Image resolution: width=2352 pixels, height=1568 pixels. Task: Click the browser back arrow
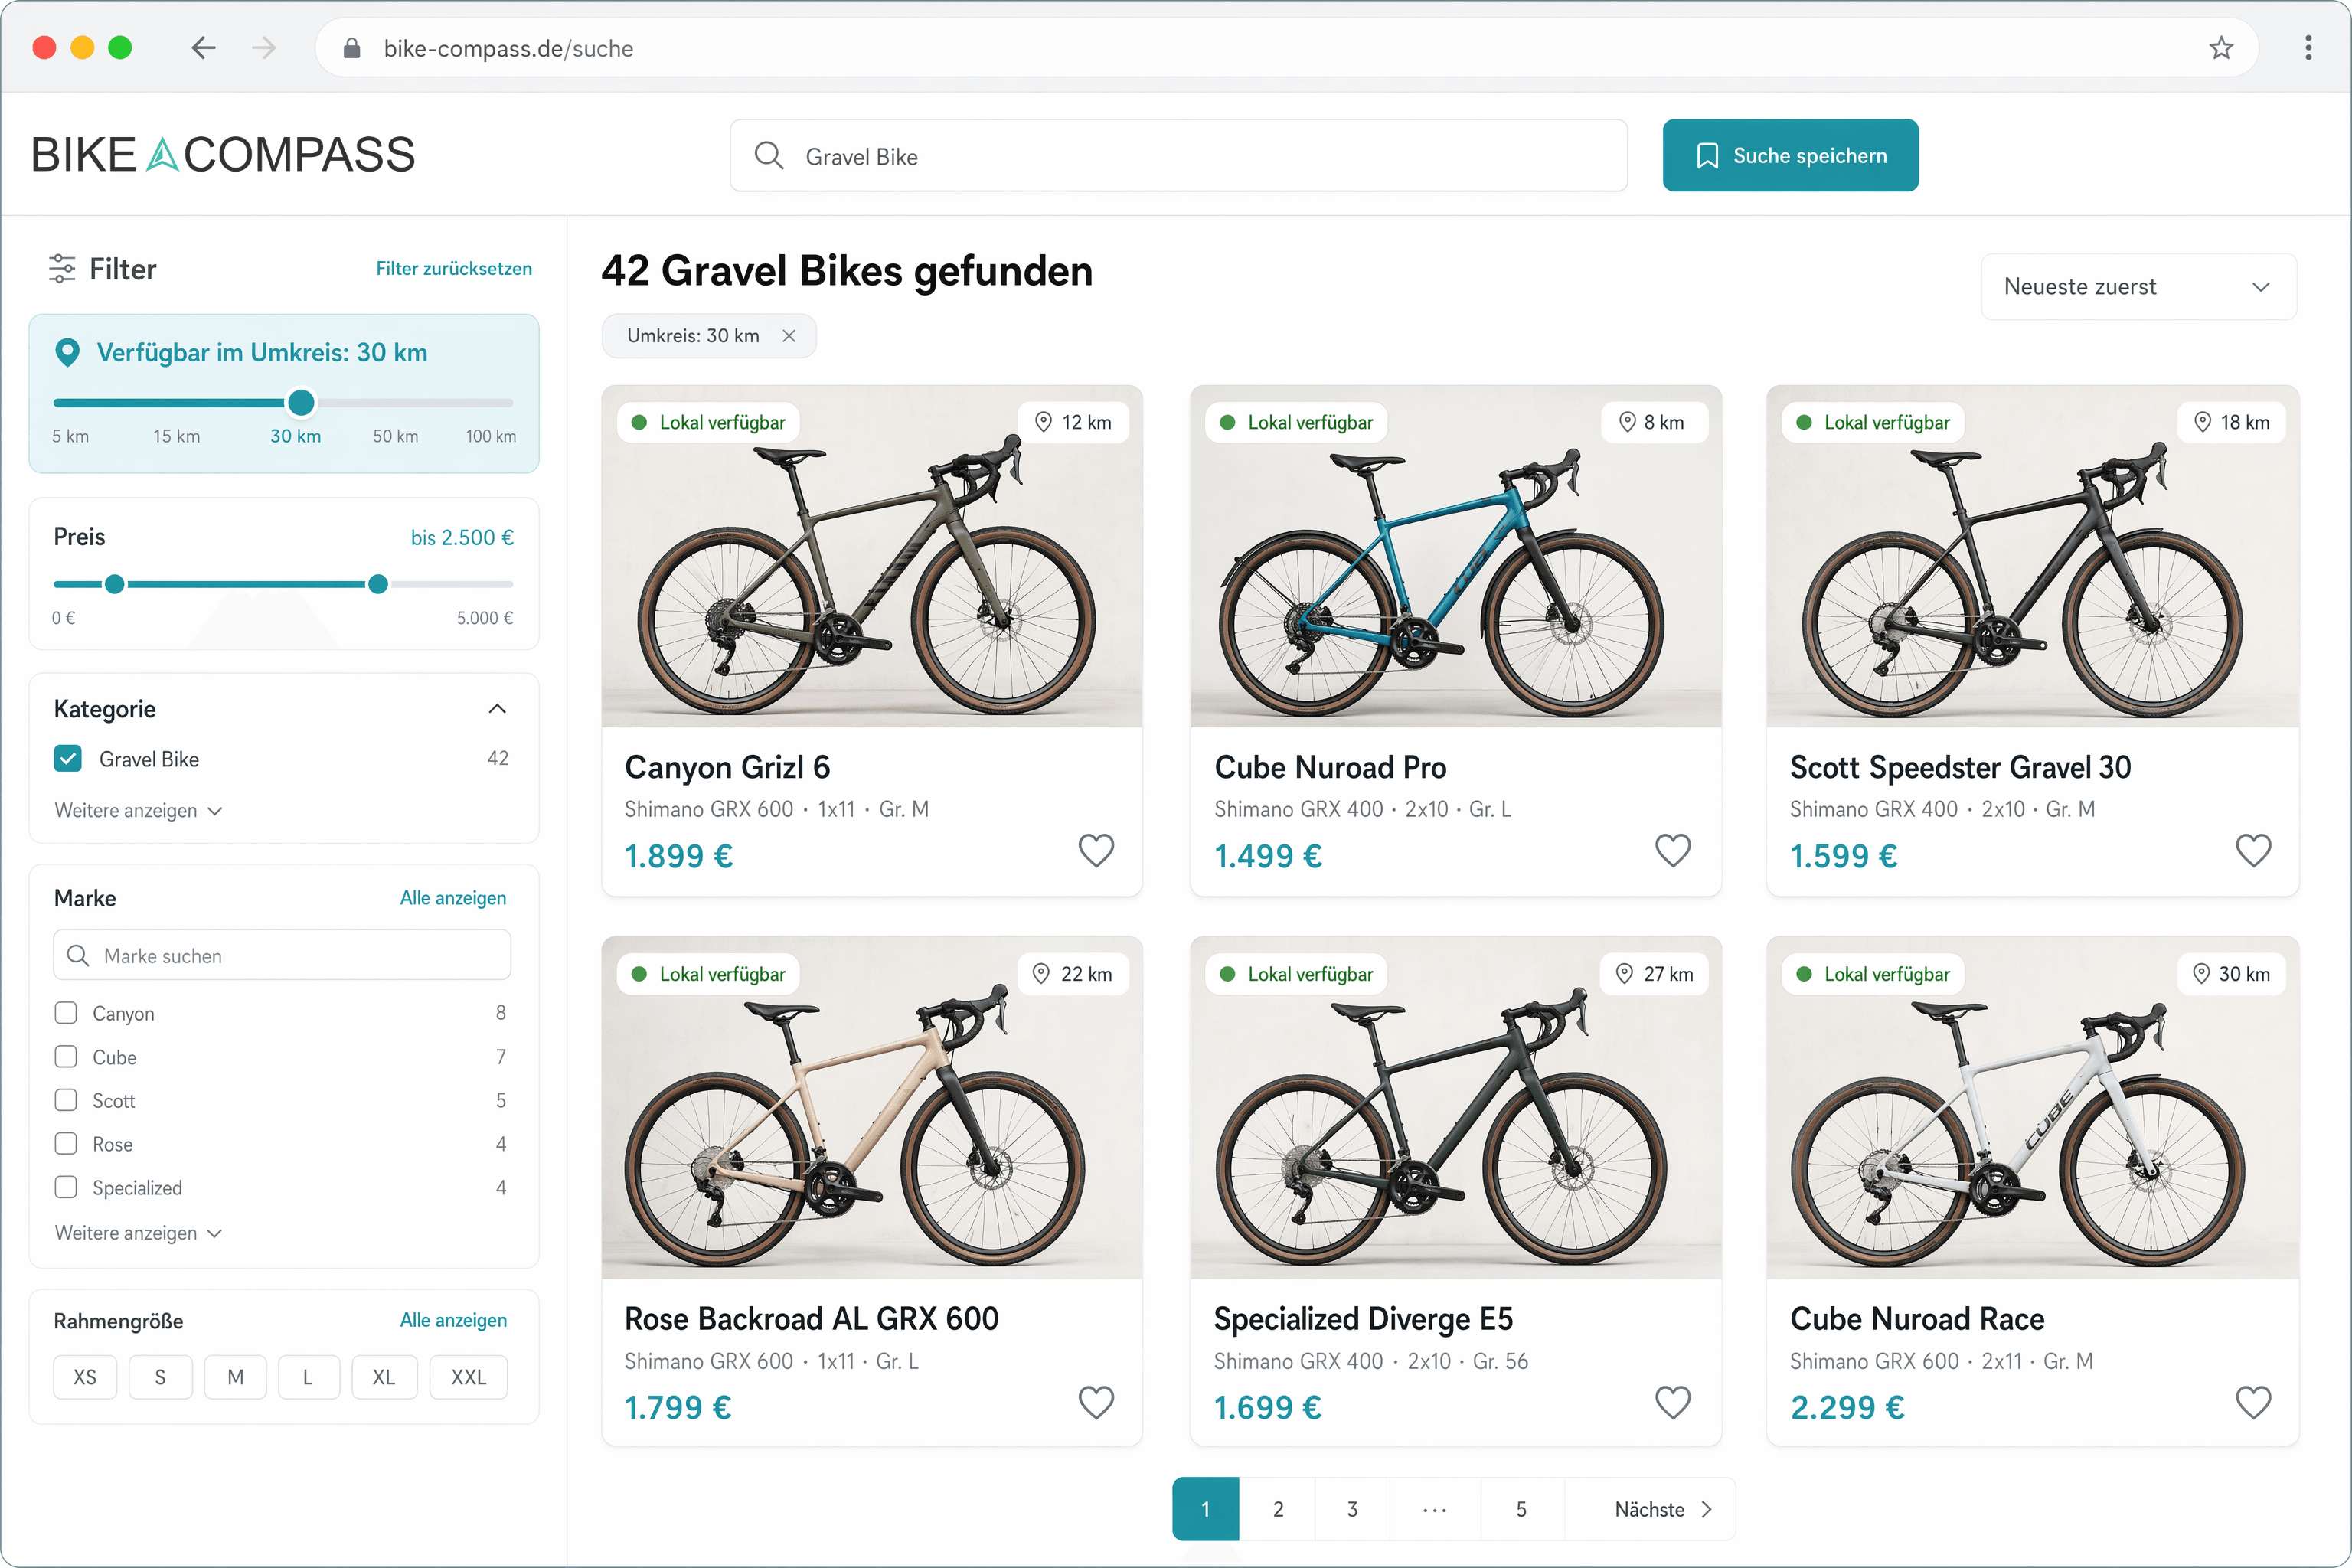204,48
